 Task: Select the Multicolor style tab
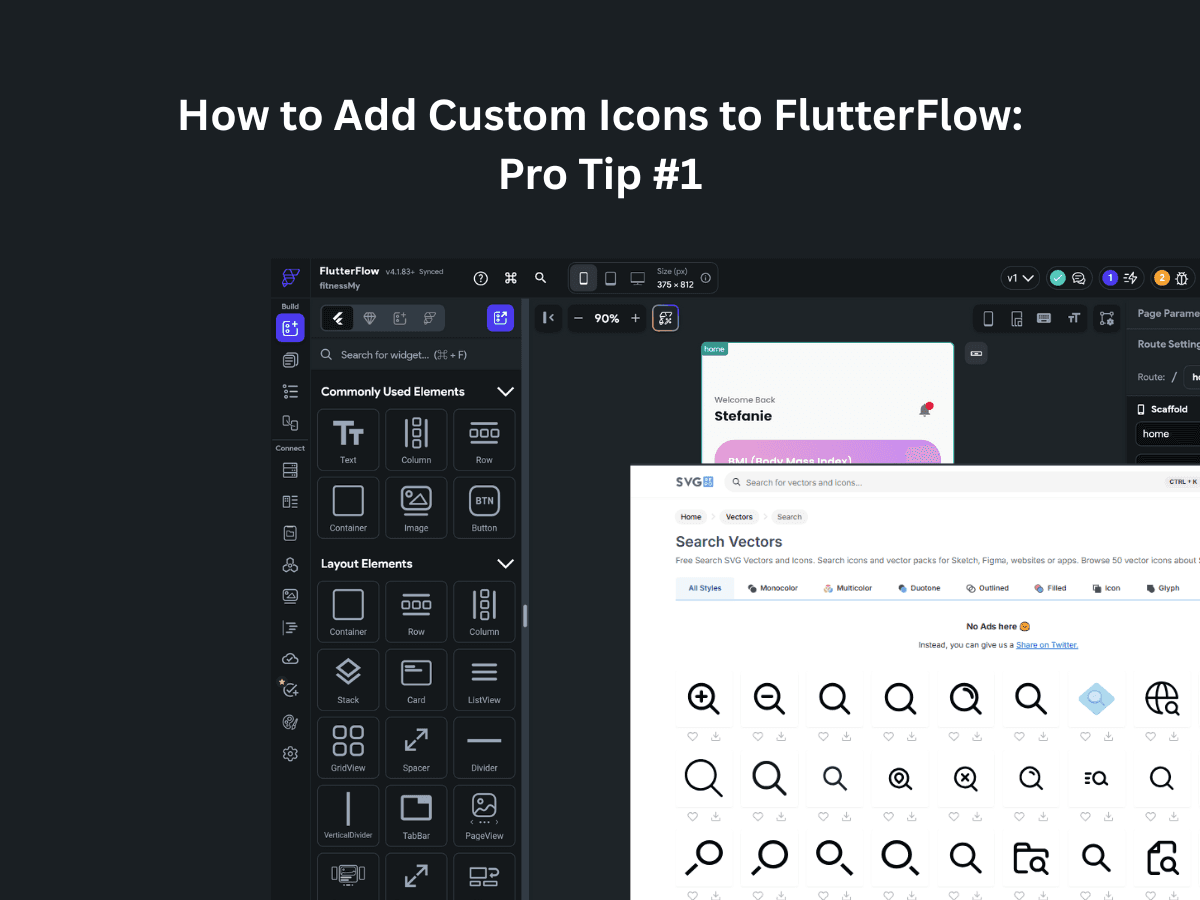pos(848,588)
